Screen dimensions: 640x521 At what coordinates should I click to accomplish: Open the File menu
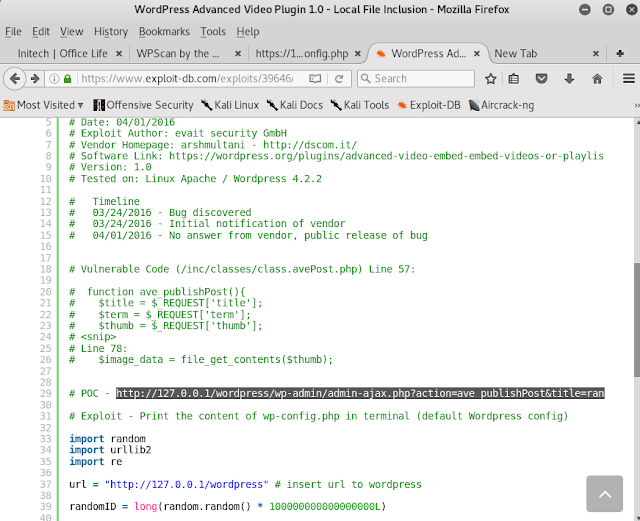coord(13,31)
